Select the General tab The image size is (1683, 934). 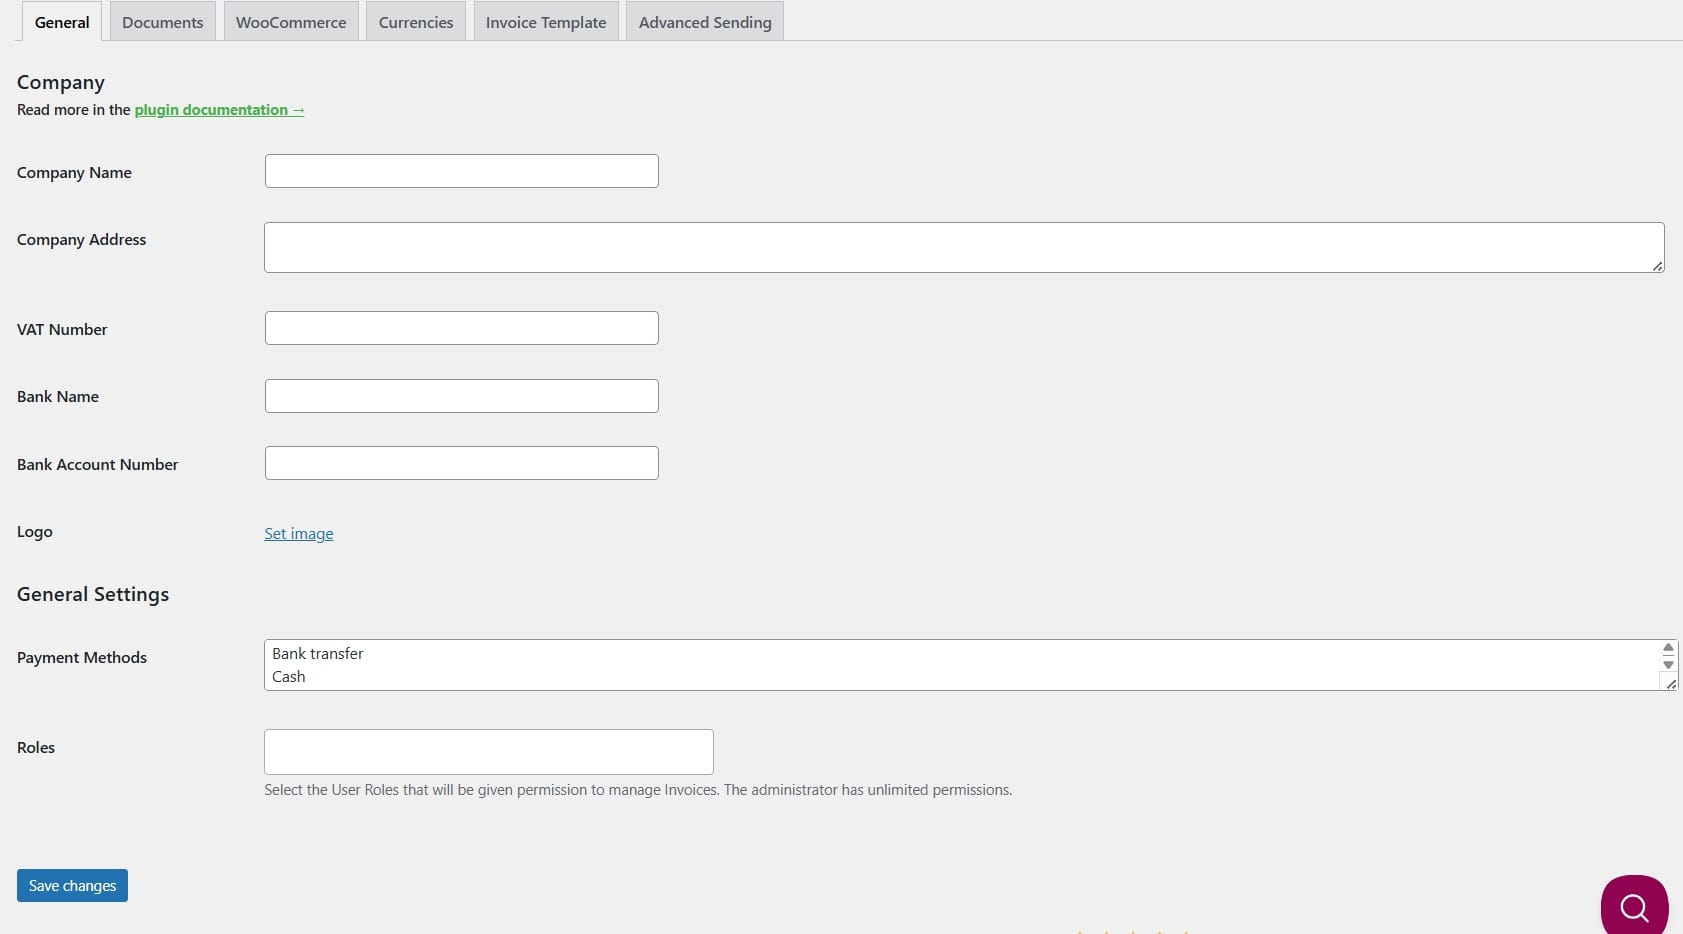click(61, 21)
